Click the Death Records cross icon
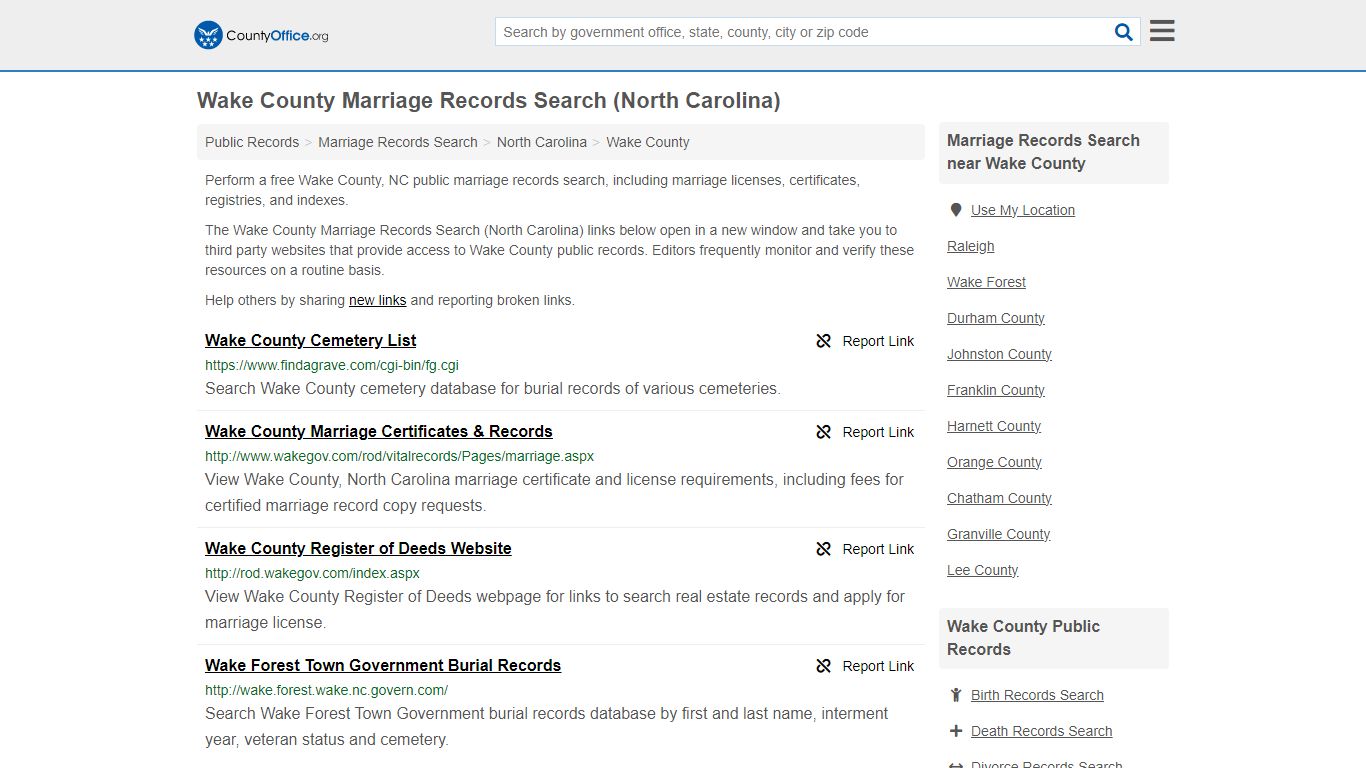 tap(956, 731)
